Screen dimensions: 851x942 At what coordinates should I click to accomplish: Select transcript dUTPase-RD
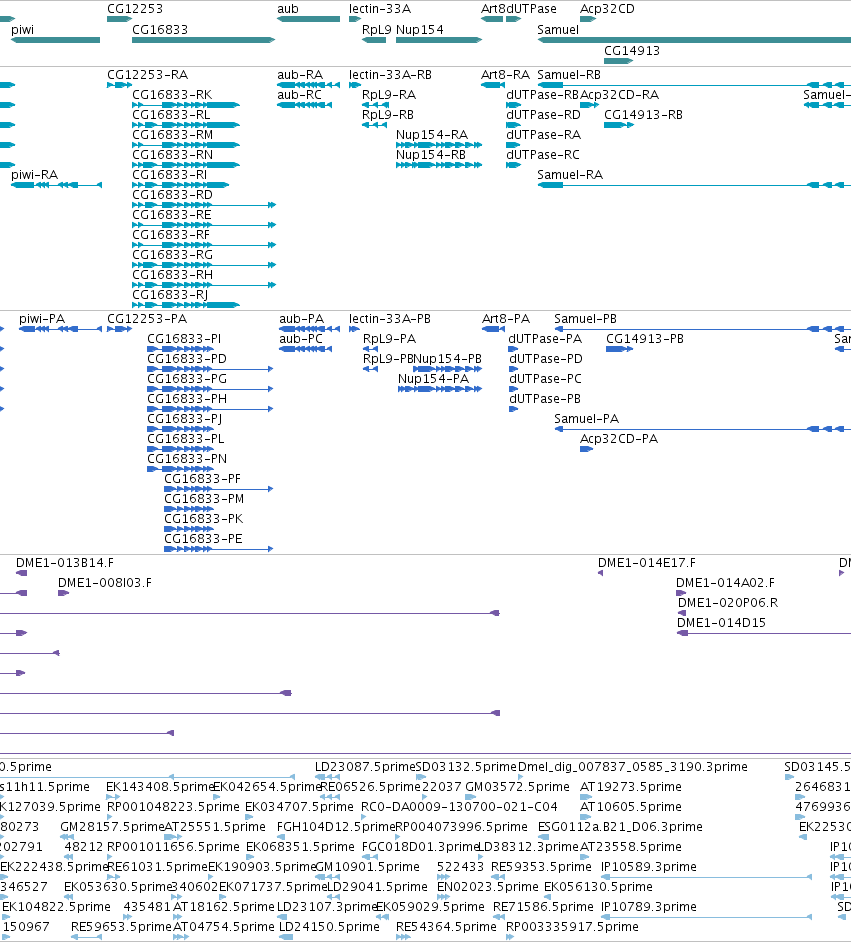pyautogui.click(x=543, y=114)
